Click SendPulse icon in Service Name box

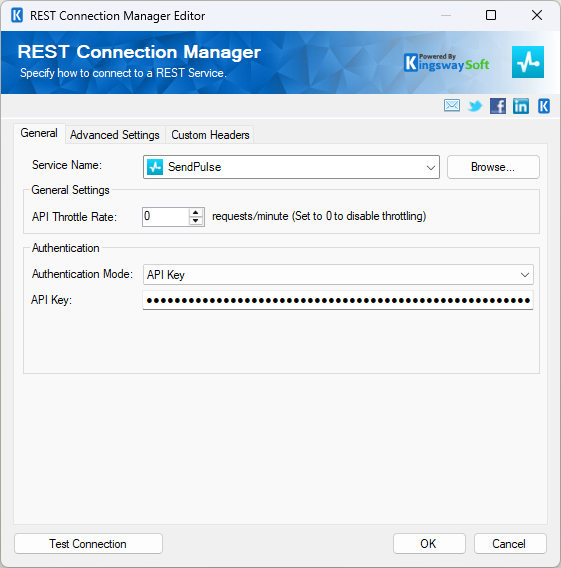[155, 167]
